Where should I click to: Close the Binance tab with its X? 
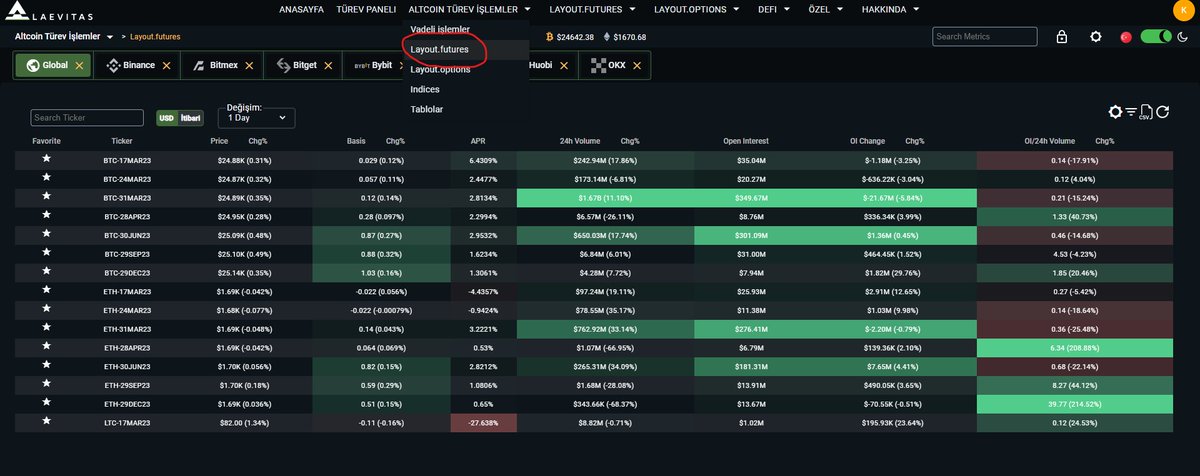tap(166, 65)
